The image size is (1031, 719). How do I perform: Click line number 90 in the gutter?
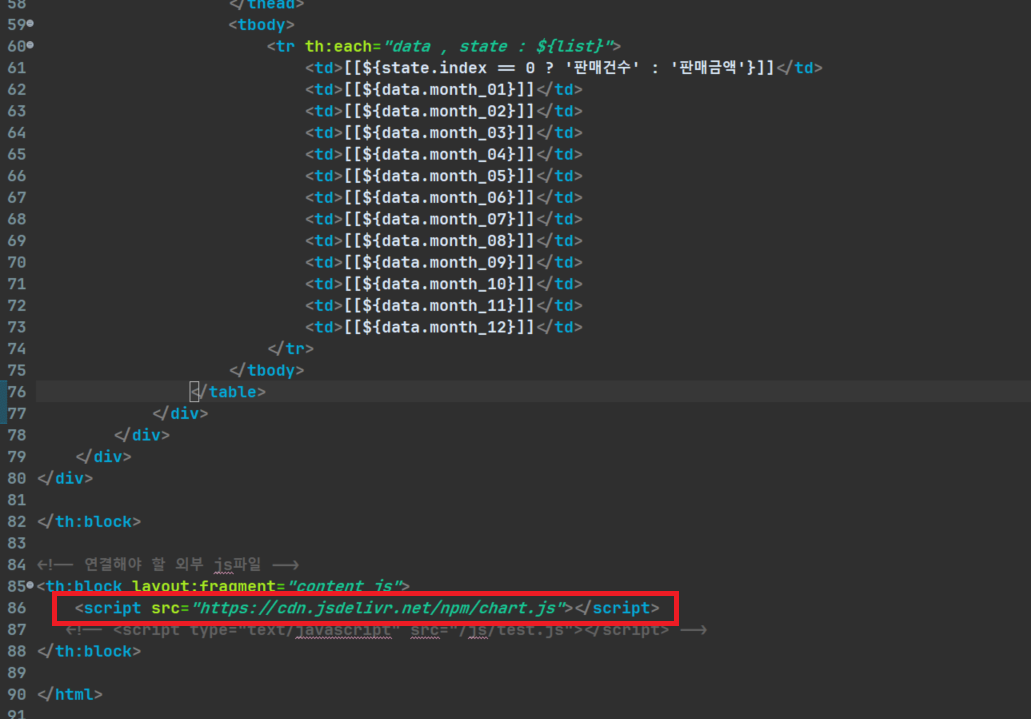pos(16,694)
